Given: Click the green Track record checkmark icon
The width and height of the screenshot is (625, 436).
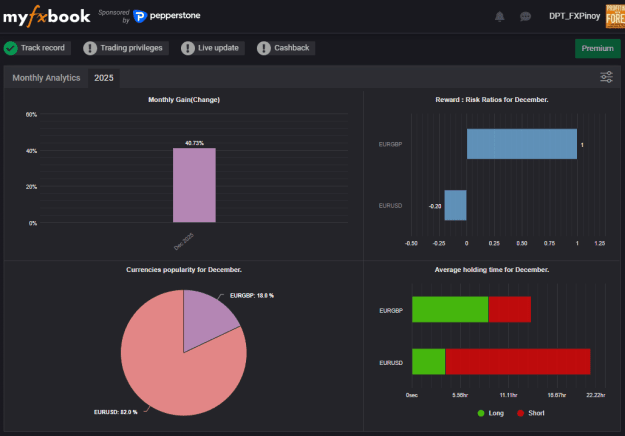Looking at the screenshot, I should pyautogui.click(x=11, y=48).
